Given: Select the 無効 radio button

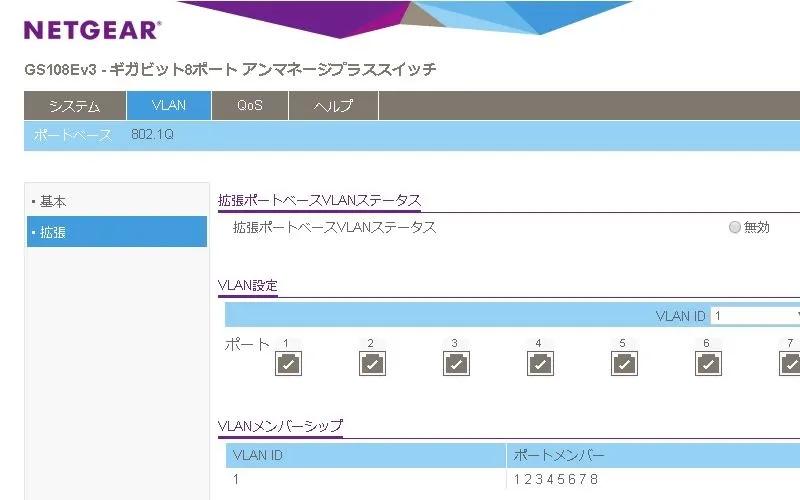Looking at the screenshot, I should pos(735,227).
